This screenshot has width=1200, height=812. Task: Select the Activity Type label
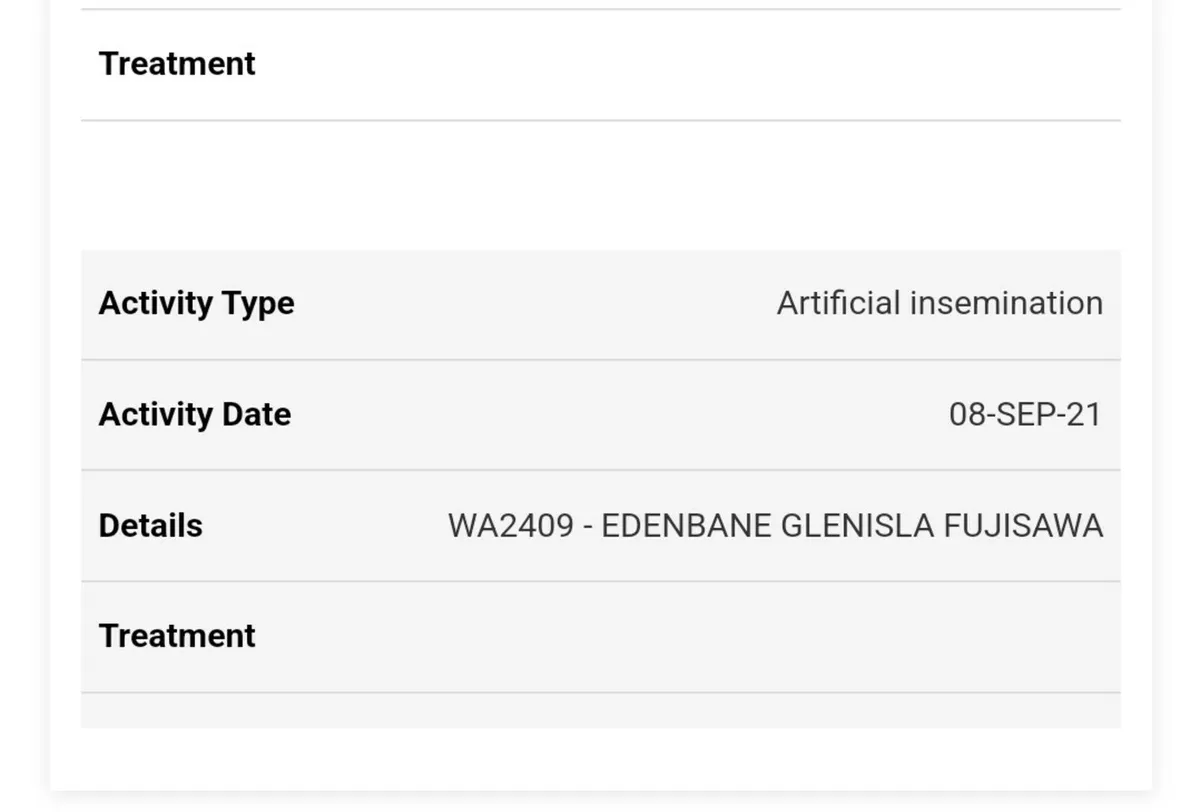[196, 303]
